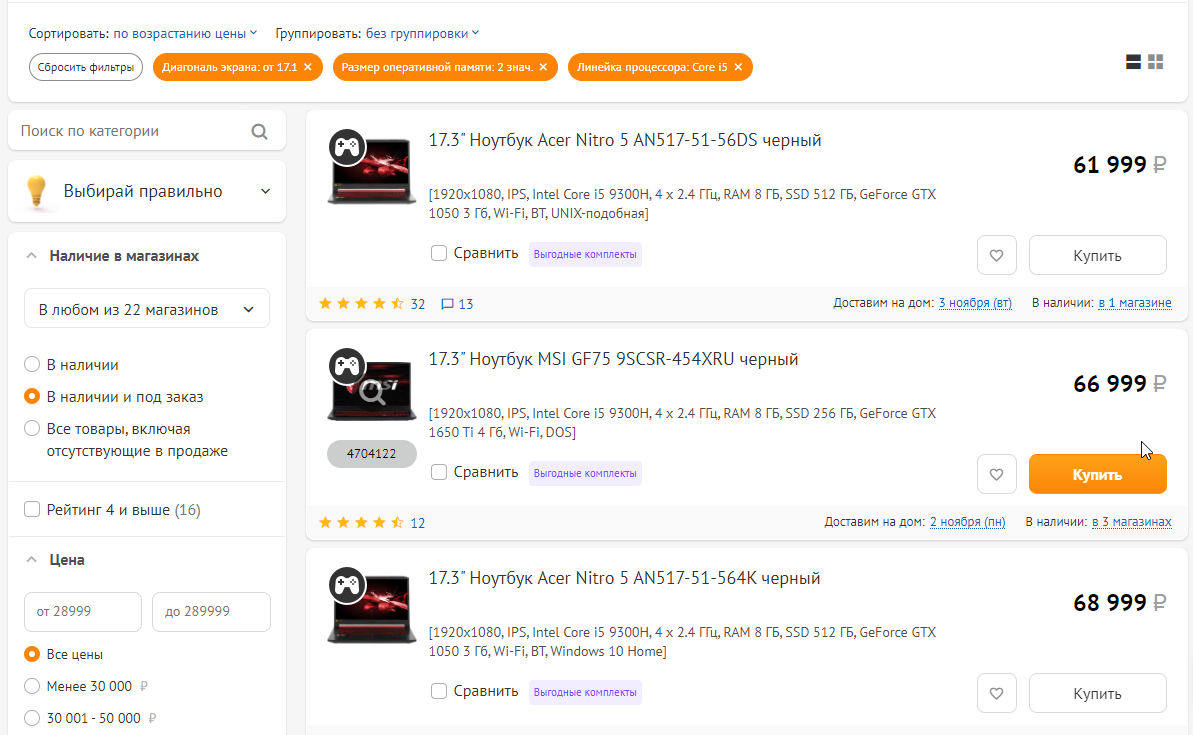Click Купить for Acer Nitro 5 AN517-51-56DS
The image size is (1193, 735).
1097,256
